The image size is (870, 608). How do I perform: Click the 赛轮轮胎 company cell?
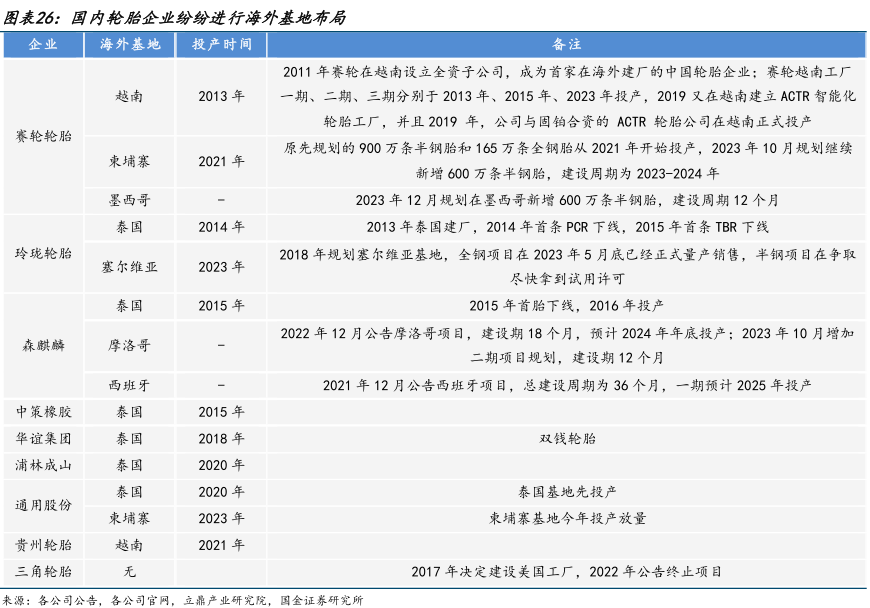[44, 135]
